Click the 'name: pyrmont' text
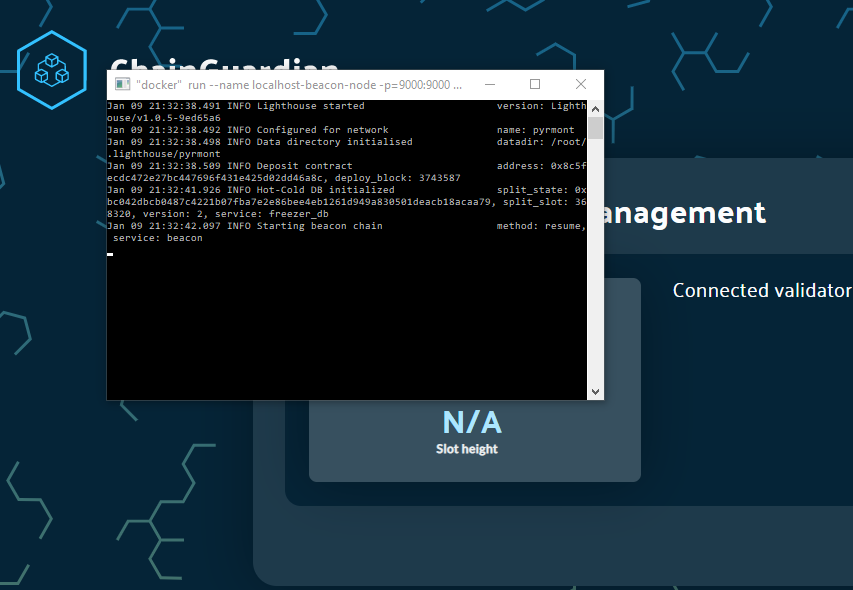The image size is (853, 590). click(x=535, y=130)
